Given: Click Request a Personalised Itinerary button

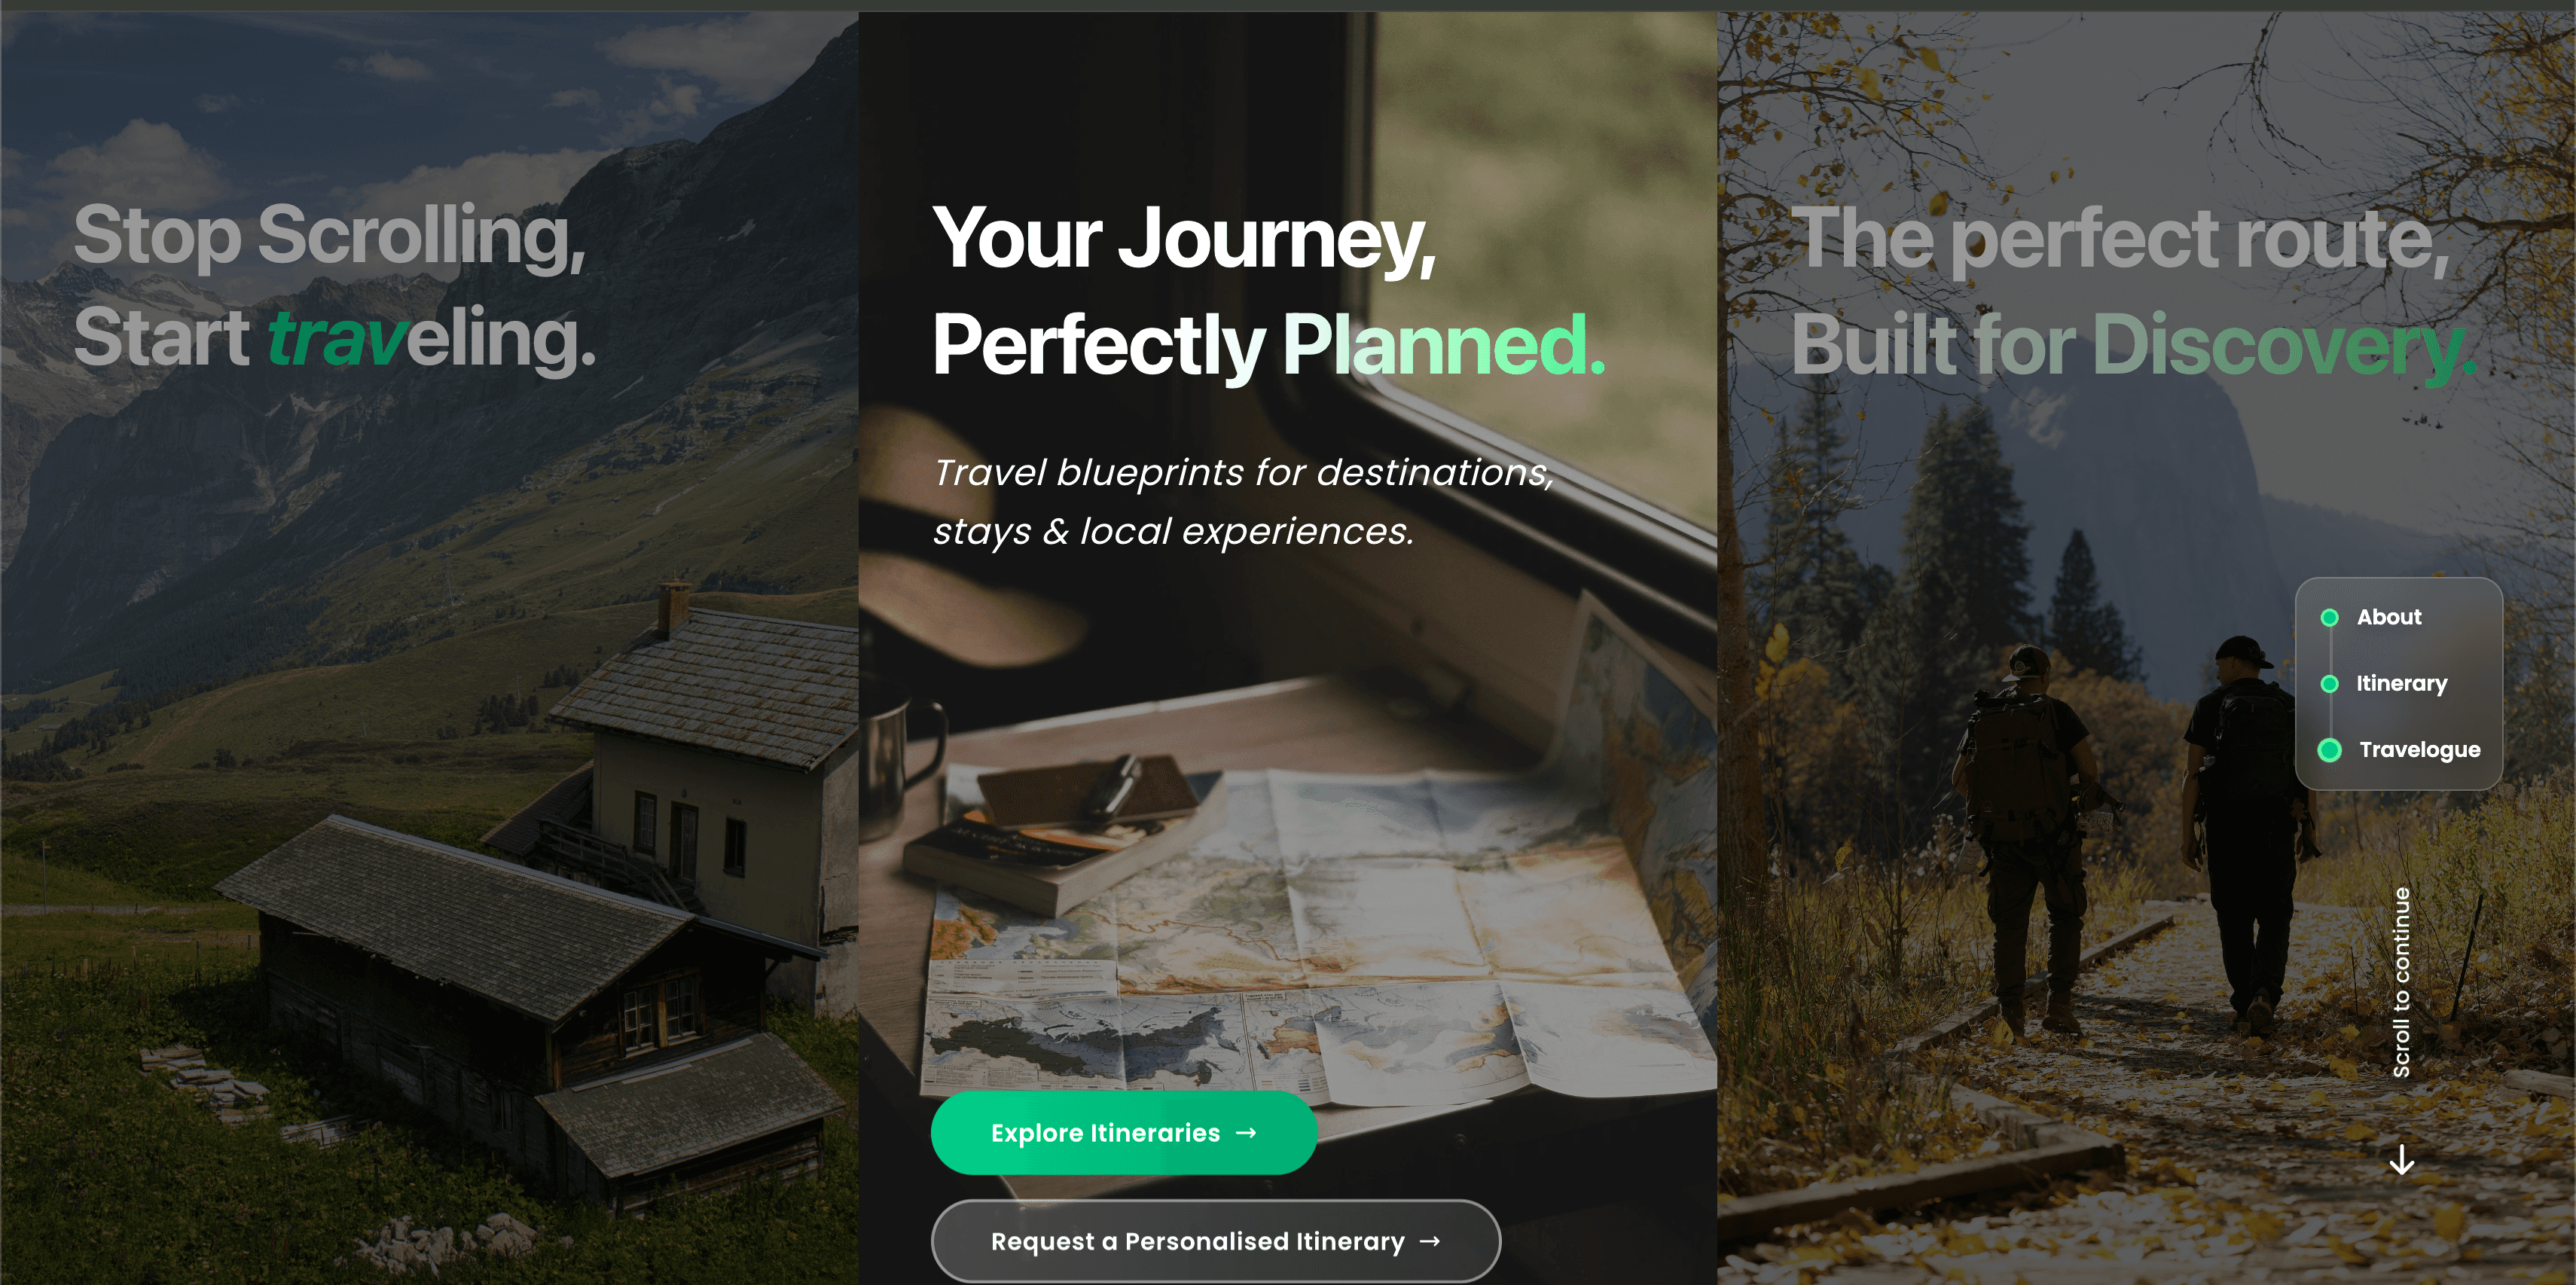Looking at the screenshot, I should (1215, 1241).
